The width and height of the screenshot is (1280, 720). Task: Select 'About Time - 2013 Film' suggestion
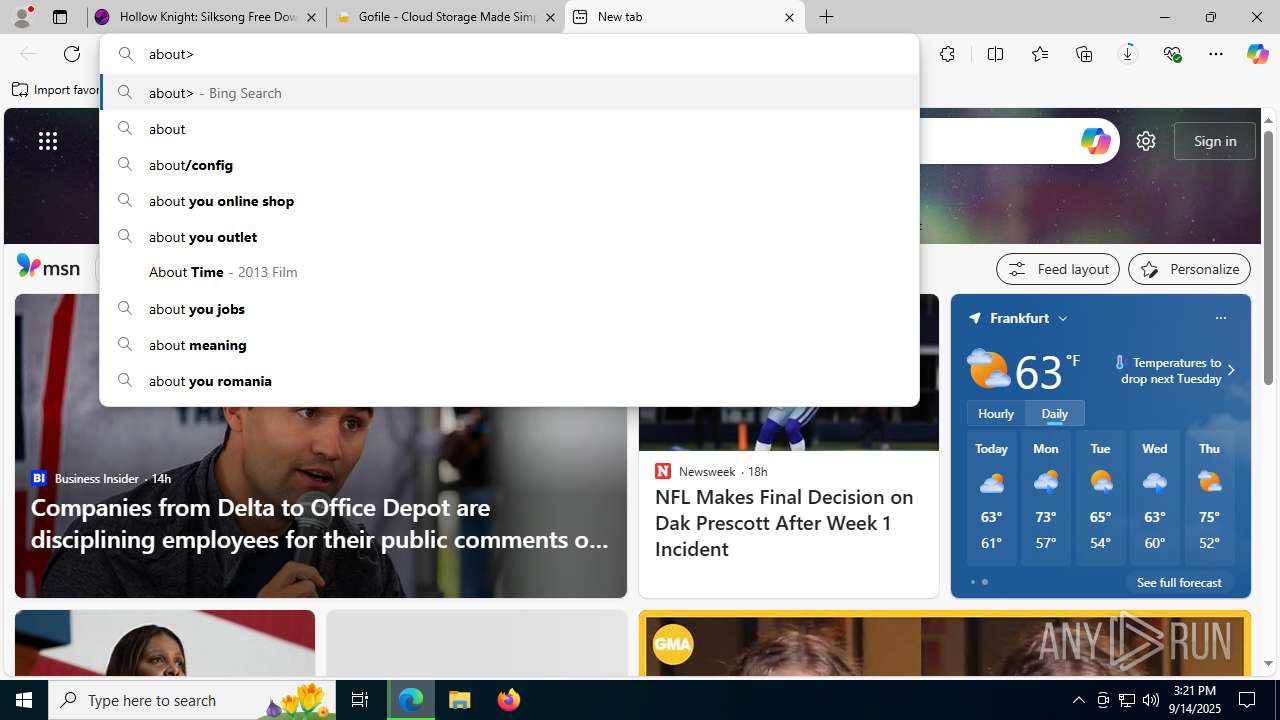[509, 272]
